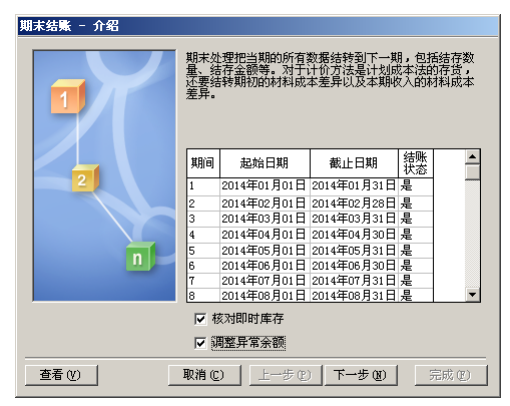This screenshot has height=406, width=510.
Task: Click the 结账状态 column header
Action: pyautogui.click(x=416, y=163)
